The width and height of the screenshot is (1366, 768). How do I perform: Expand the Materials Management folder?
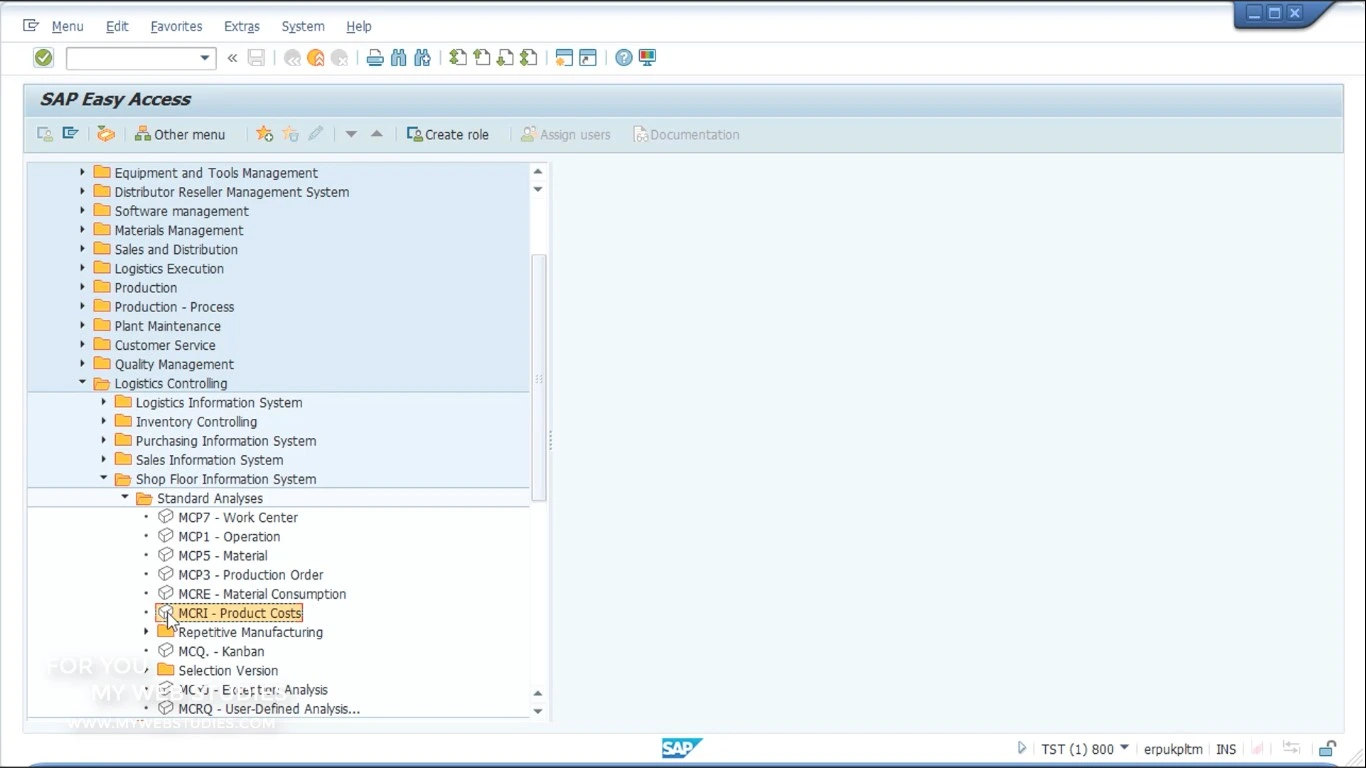click(x=82, y=230)
